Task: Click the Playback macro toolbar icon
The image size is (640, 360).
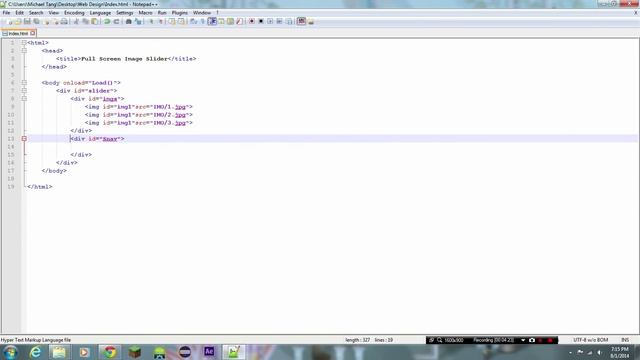Action: pyautogui.click(x=270, y=21)
